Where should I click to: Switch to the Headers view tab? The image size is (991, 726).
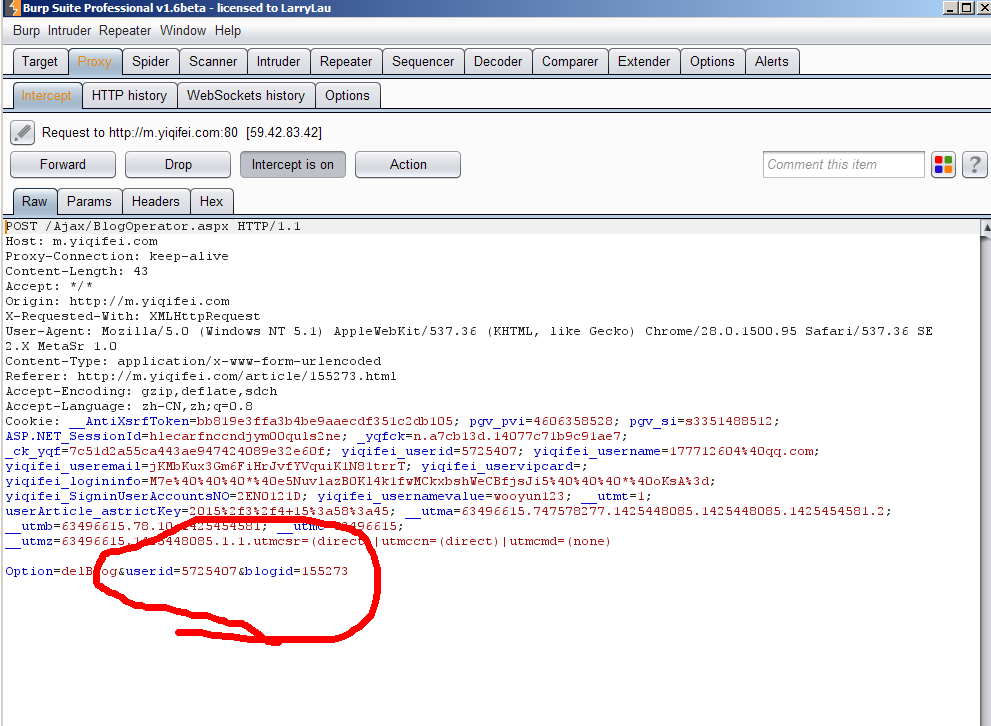tap(155, 202)
